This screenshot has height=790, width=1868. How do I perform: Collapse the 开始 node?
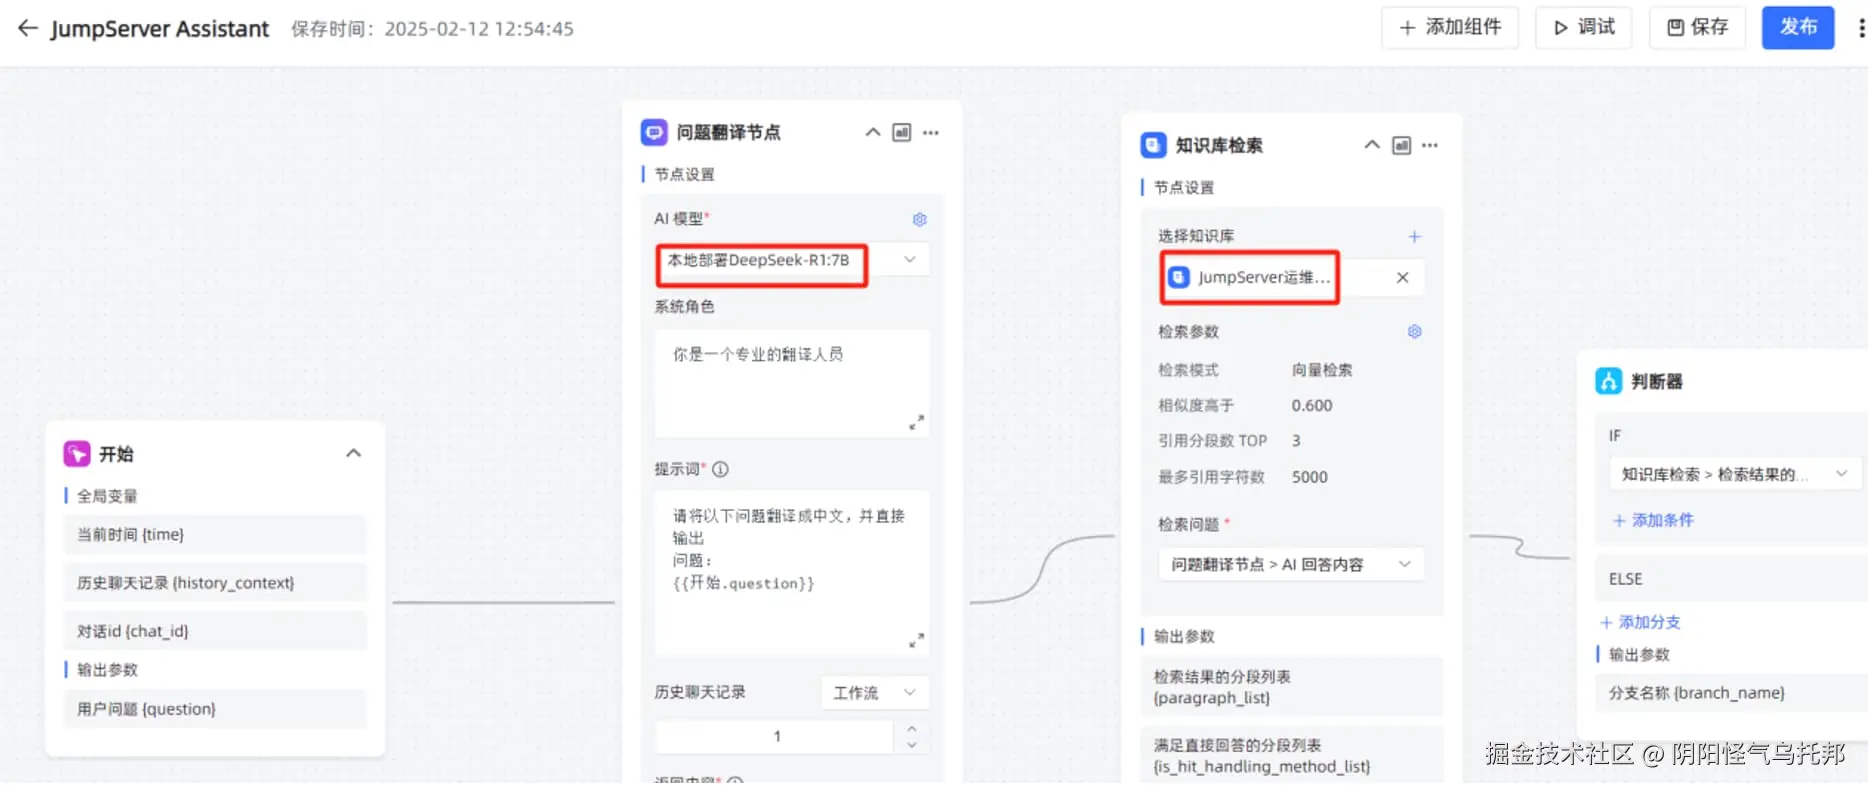tap(353, 453)
